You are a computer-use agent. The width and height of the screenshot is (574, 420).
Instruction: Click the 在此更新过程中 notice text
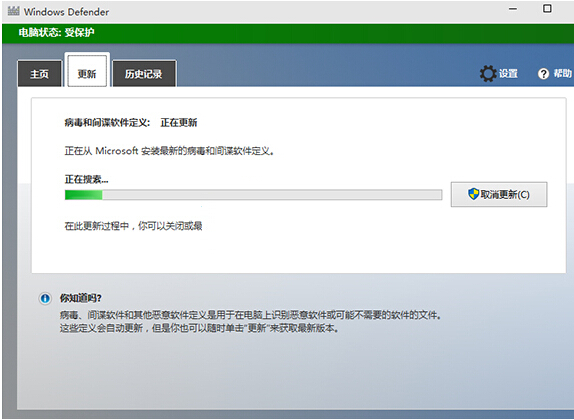(x=134, y=226)
